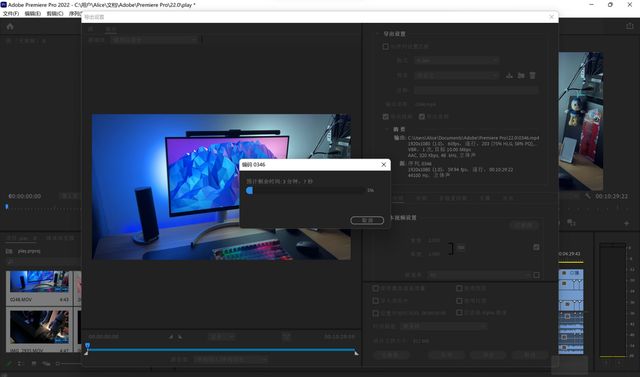This screenshot has width=640, height=377.
Task: Click the export preview blue playhead
Action: (x=87, y=346)
